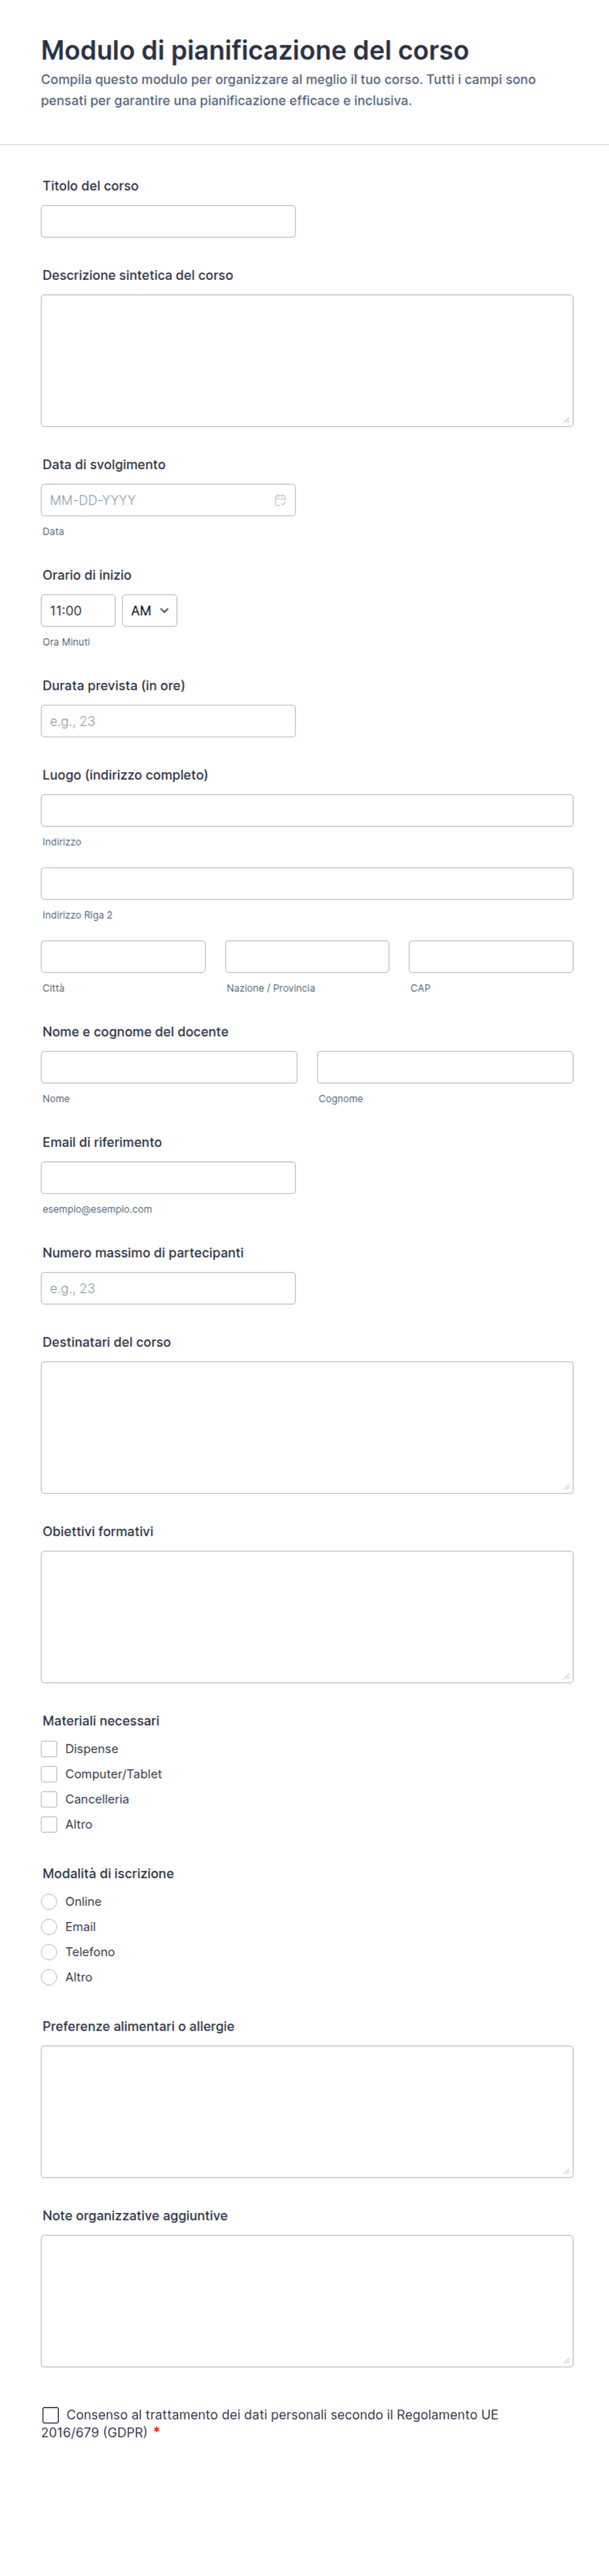The image size is (609, 2576).
Task: Expand the AM/PM dropdown
Action: coord(149,611)
